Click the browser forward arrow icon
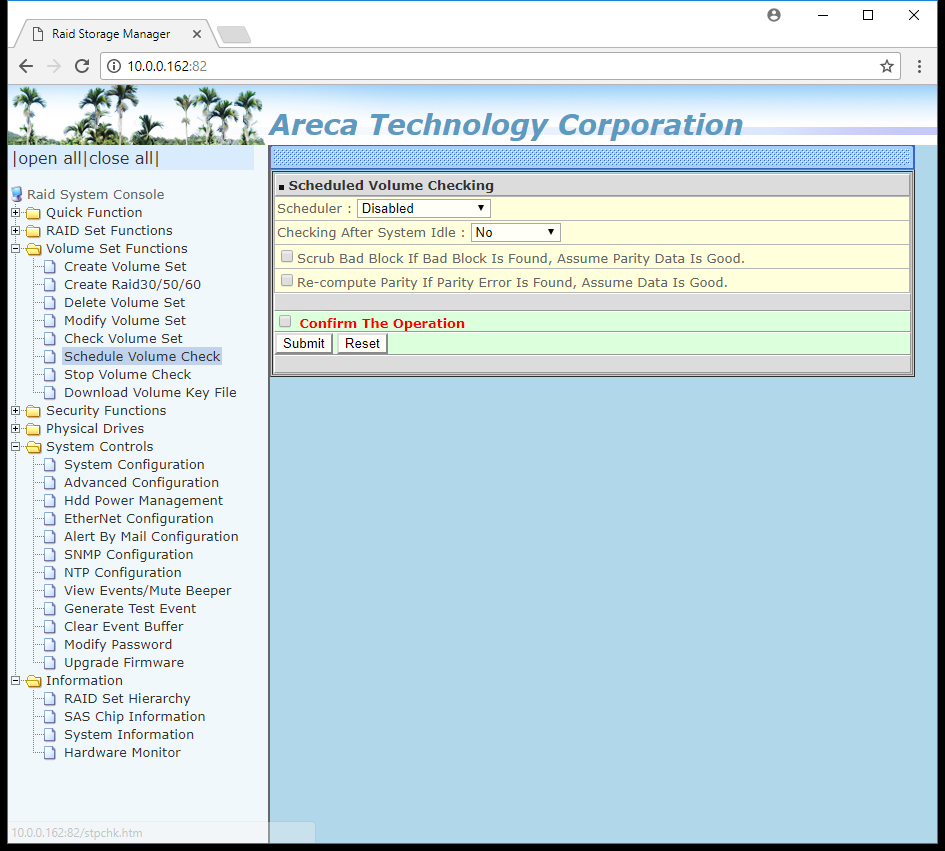The width and height of the screenshot is (945, 851). coord(54,66)
